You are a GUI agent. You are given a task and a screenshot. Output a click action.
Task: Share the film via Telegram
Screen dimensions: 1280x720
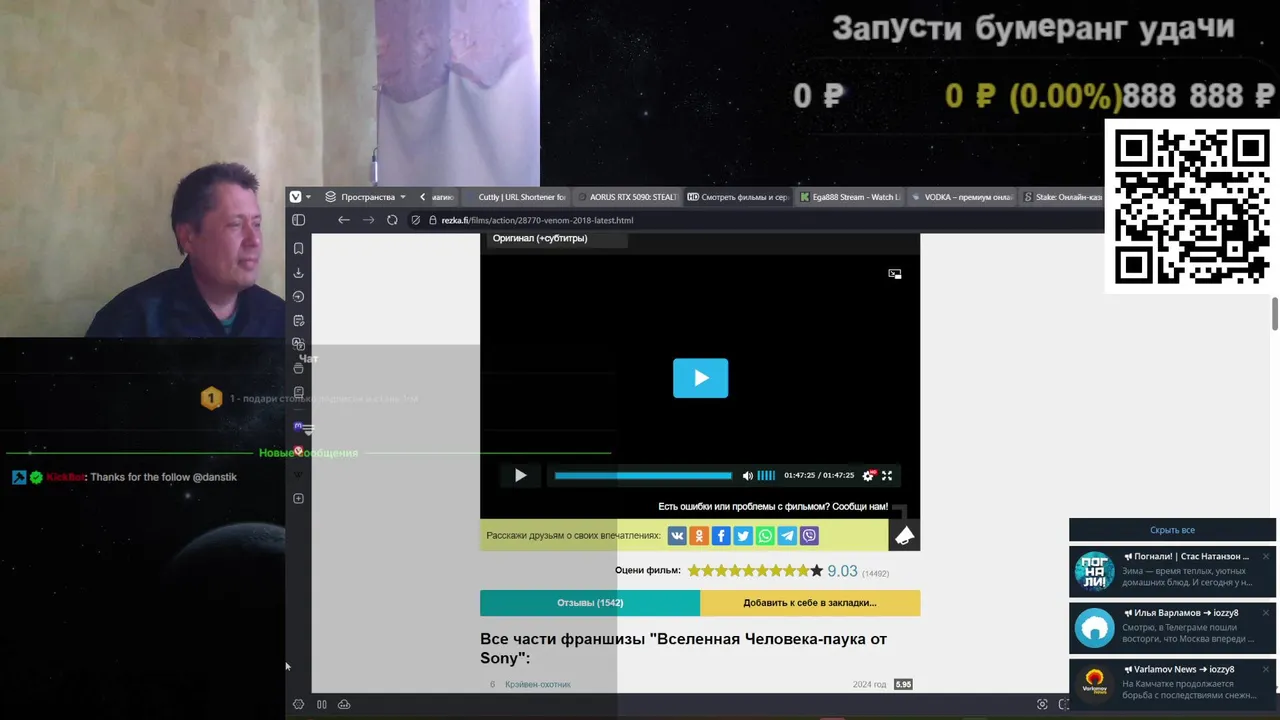point(787,536)
